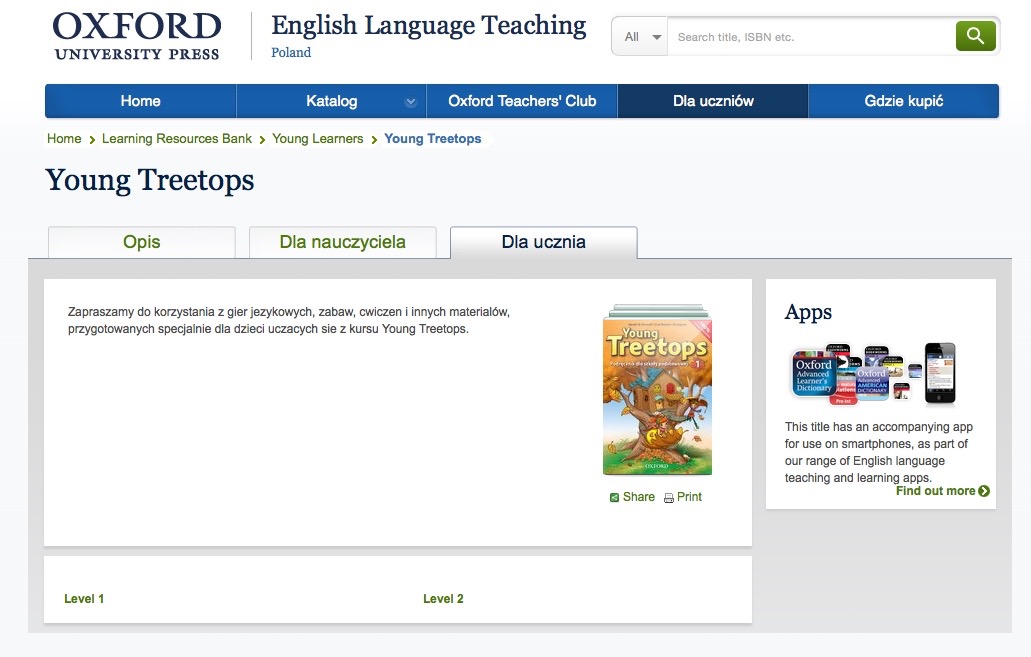Go to Gdzie kupić in navigation
1031x657 pixels.
(x=903, y=101)
